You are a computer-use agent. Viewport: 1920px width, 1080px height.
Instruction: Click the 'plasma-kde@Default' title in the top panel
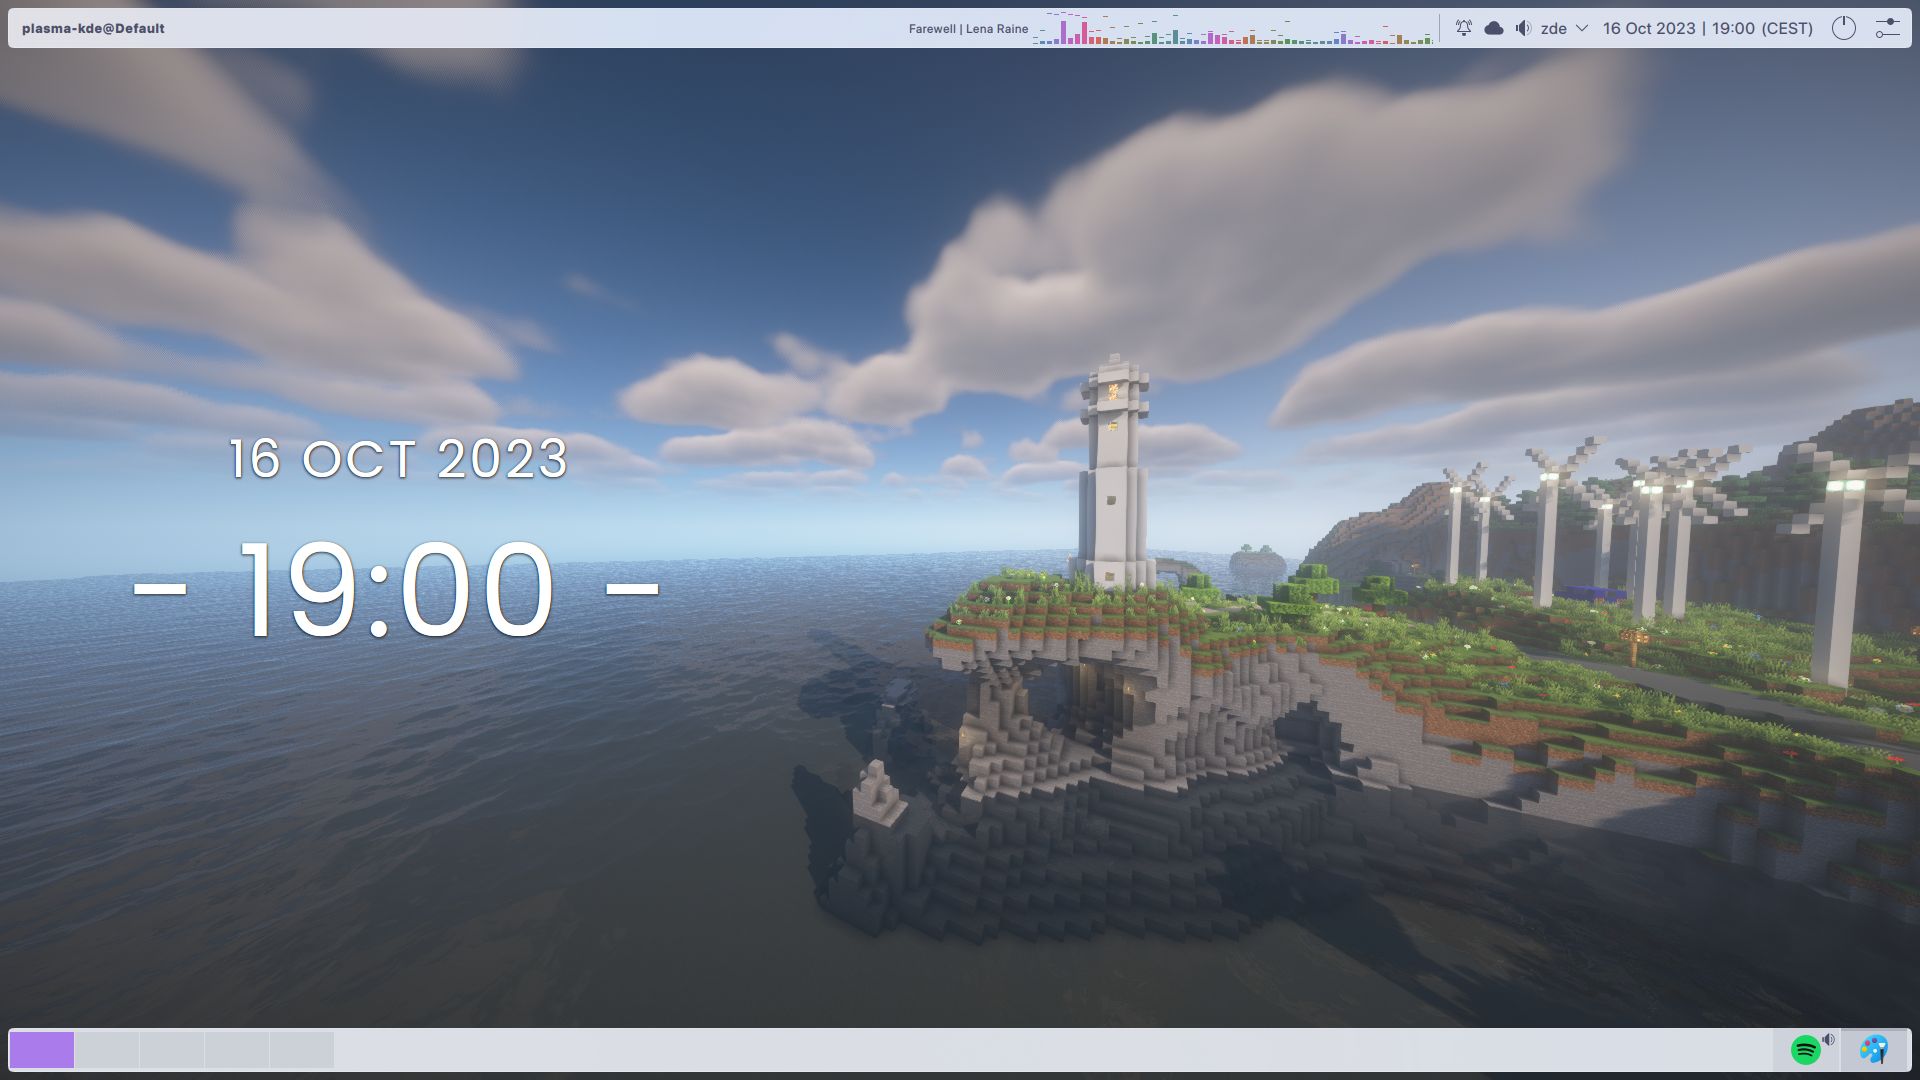93,28
